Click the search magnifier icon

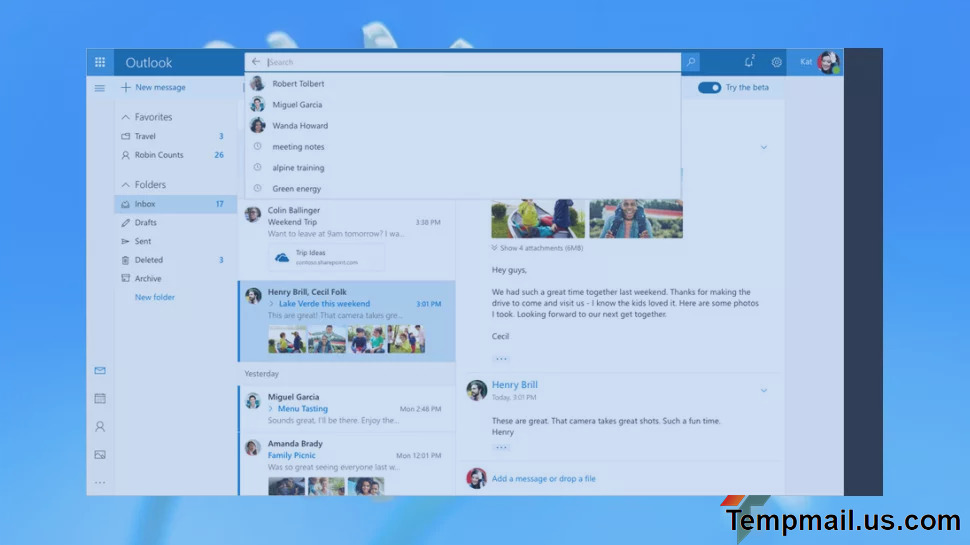(x=691, y=62)
